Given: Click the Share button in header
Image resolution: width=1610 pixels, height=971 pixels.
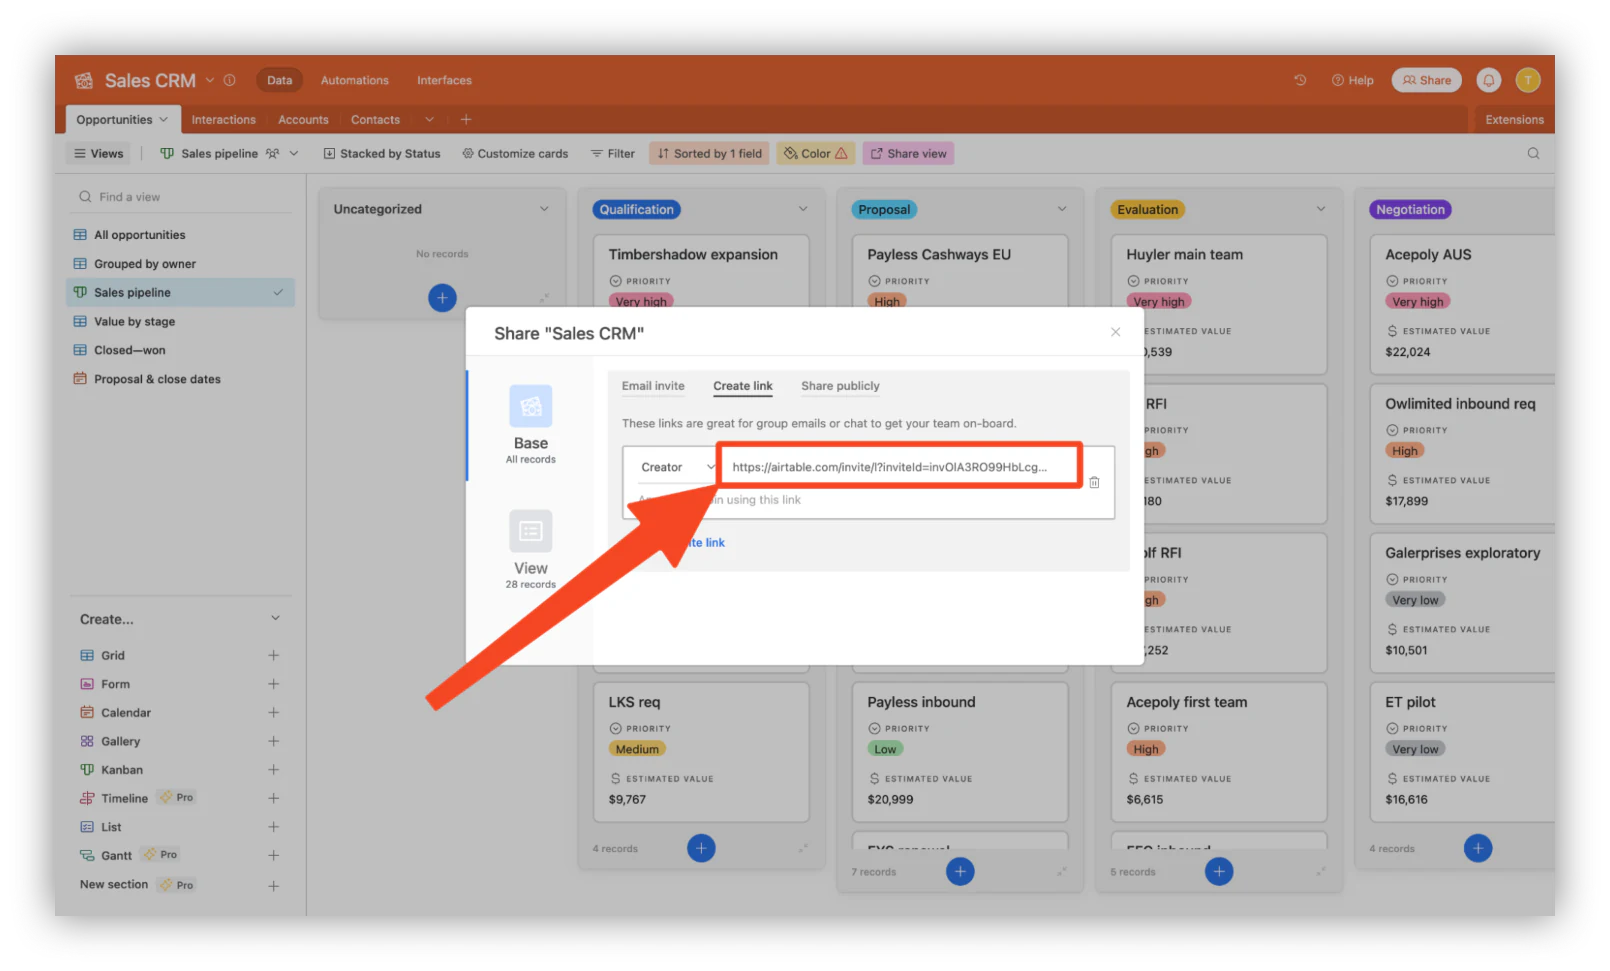Looking at the screenshot, I should pos(1427,80).
